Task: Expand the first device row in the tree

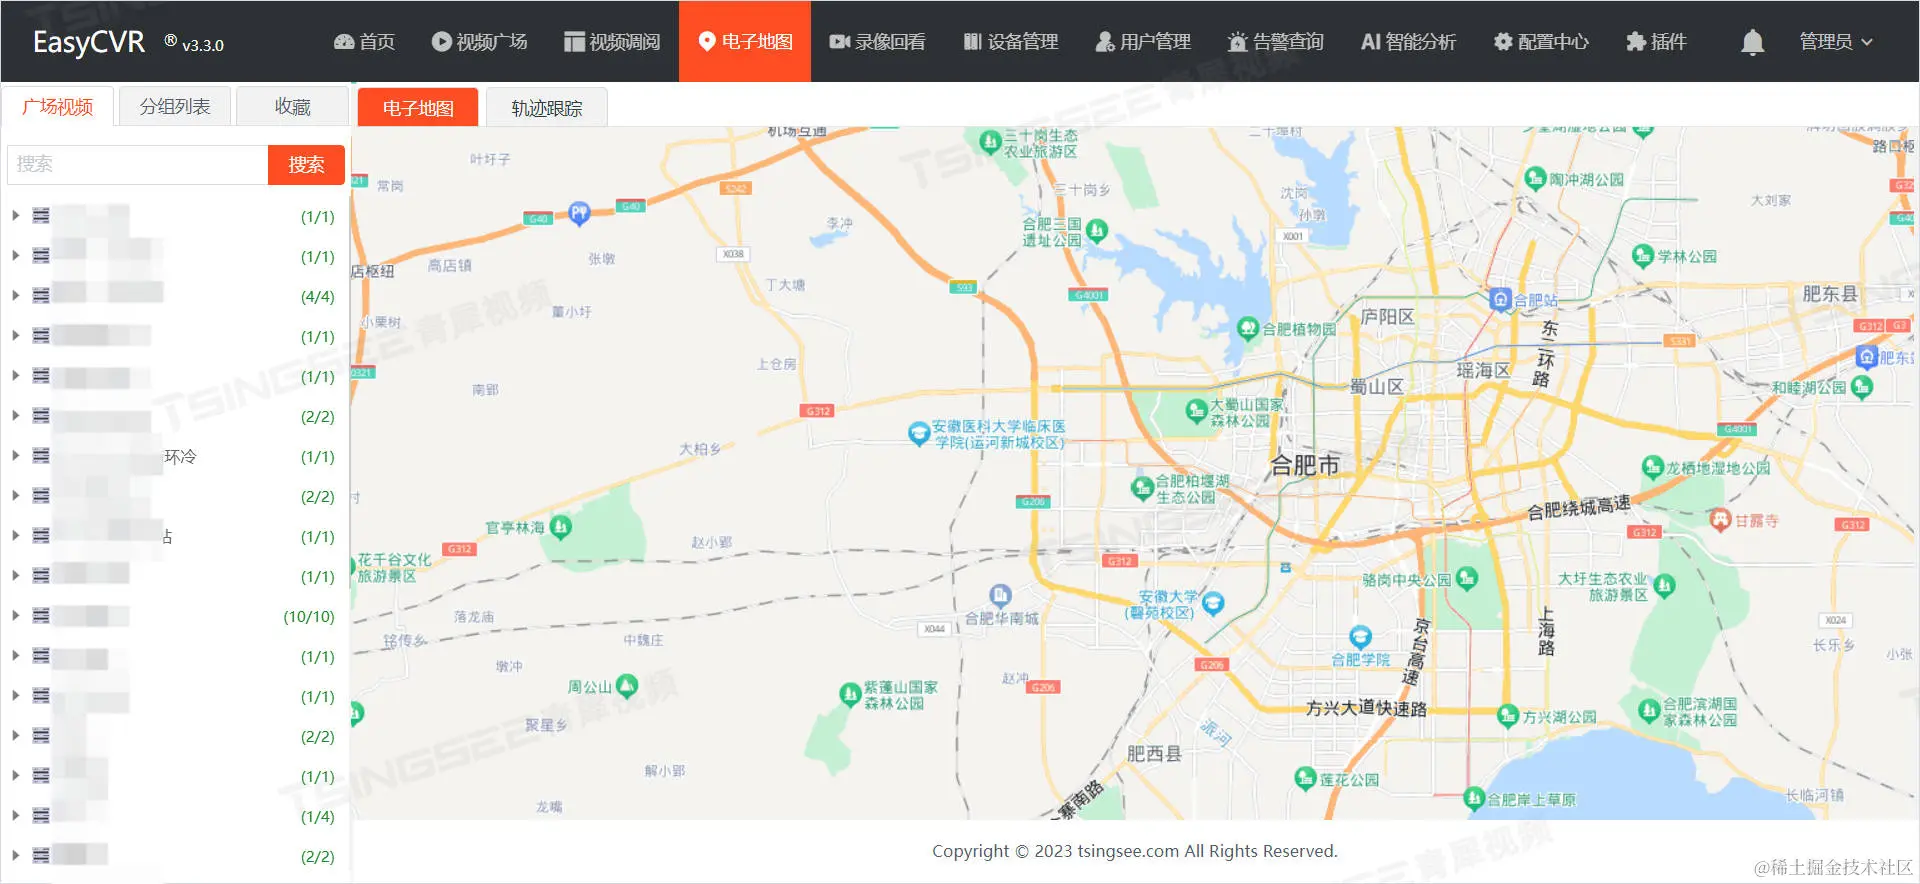Action: click(15, 215)
